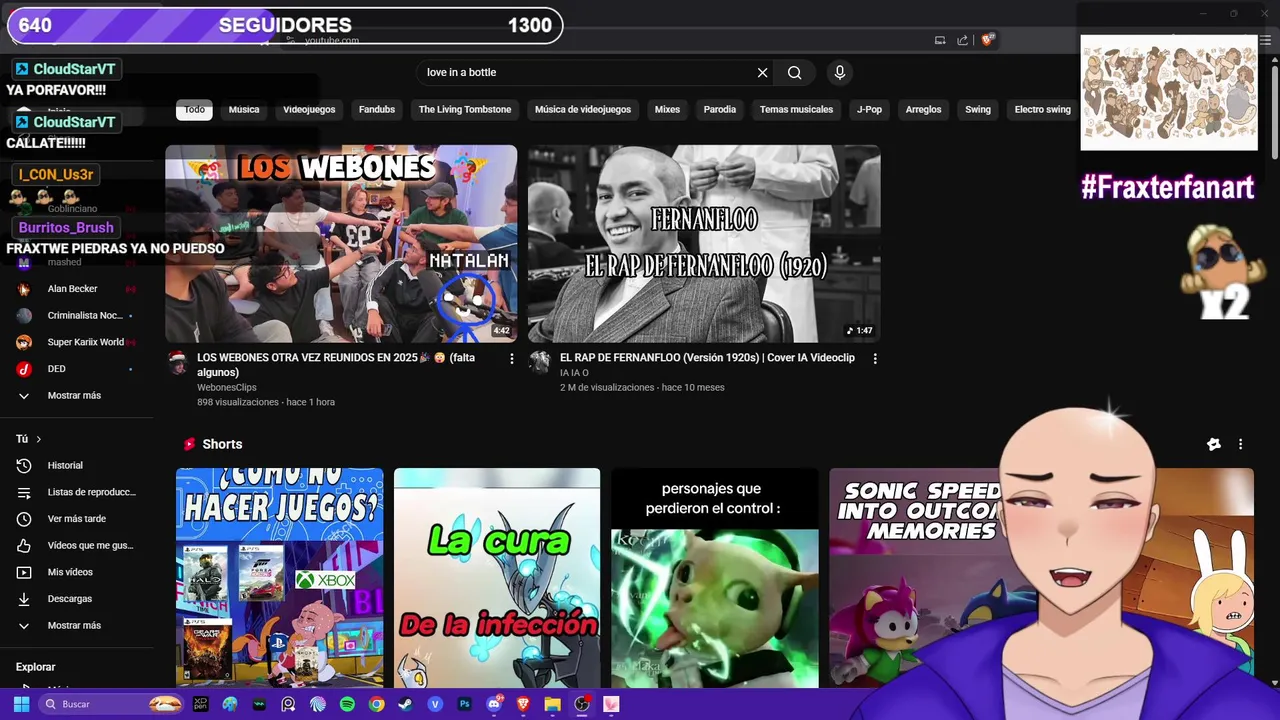
Task: Open Alan Becker subscription channel
Action: coord(77,289)
